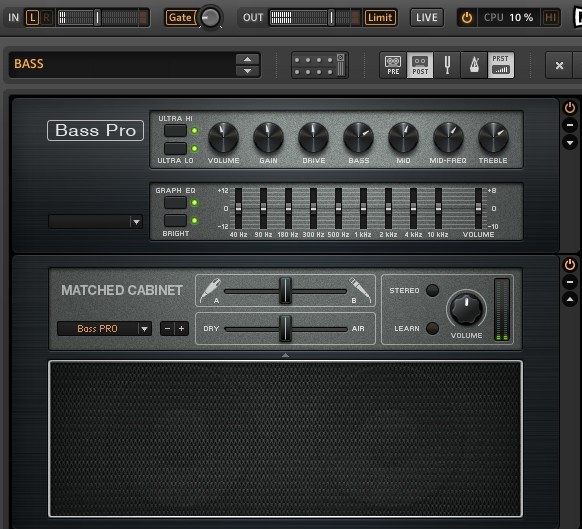Toggle the PRST preset volume icon
Screen dimensions: 582x529
[x=501, y=65]
